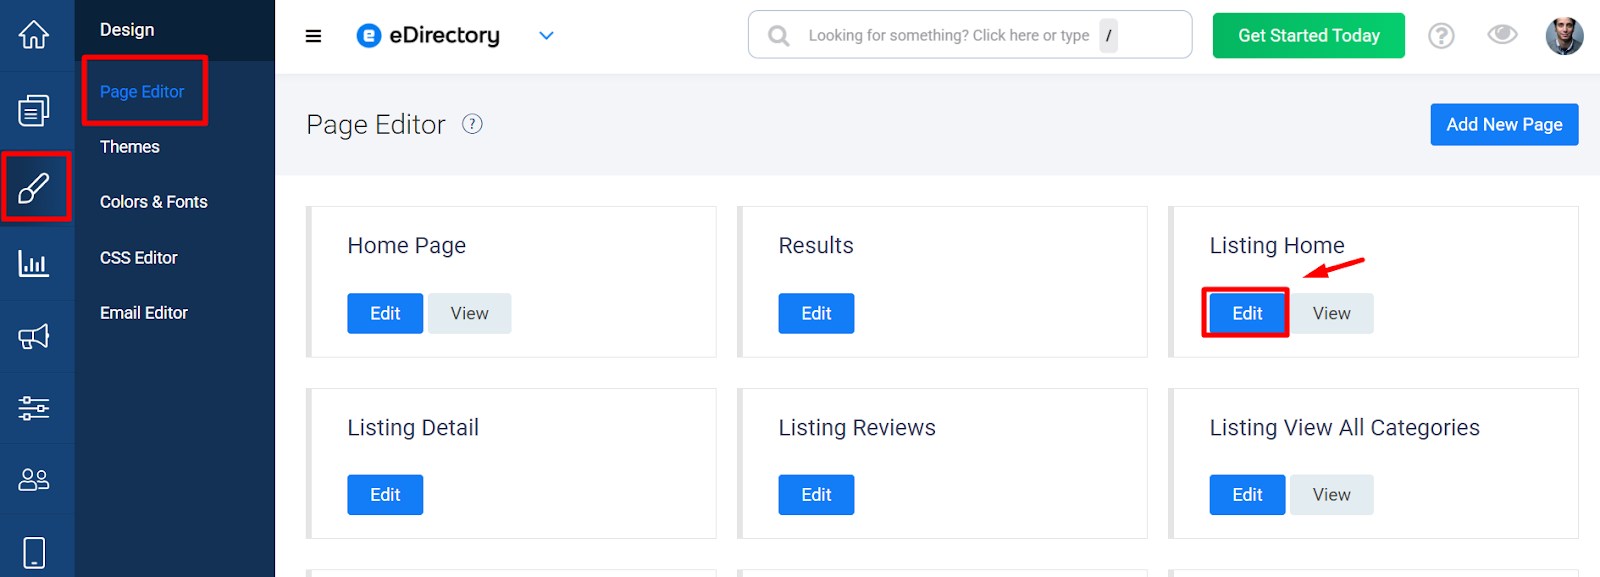Click the 'Listing Home' card title
The height and width of the screenshot is (577, 1600).
click(1277, 246)
